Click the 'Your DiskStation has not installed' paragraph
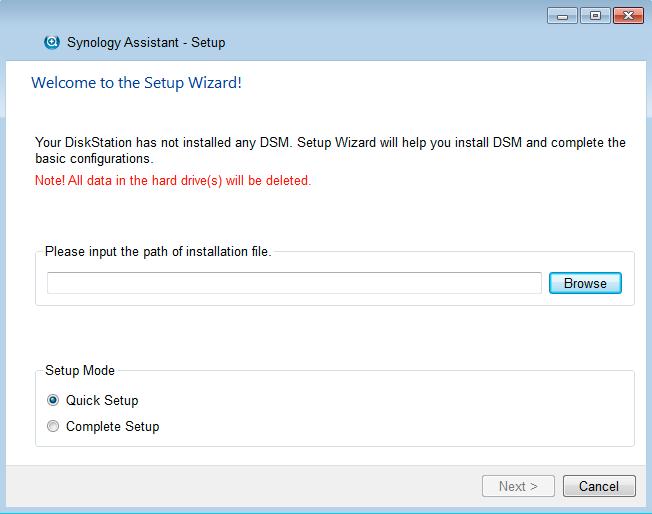 click(330, 150)
